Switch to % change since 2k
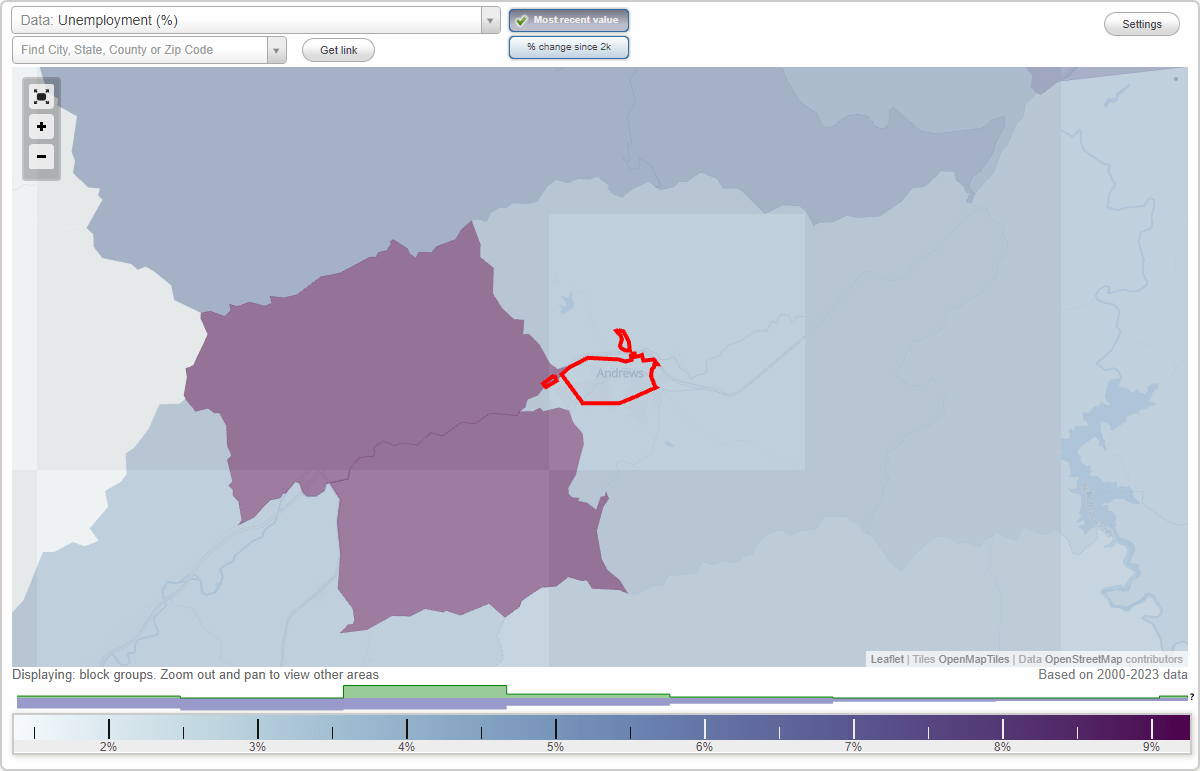The image size is (1200, 771). point(569,47)
